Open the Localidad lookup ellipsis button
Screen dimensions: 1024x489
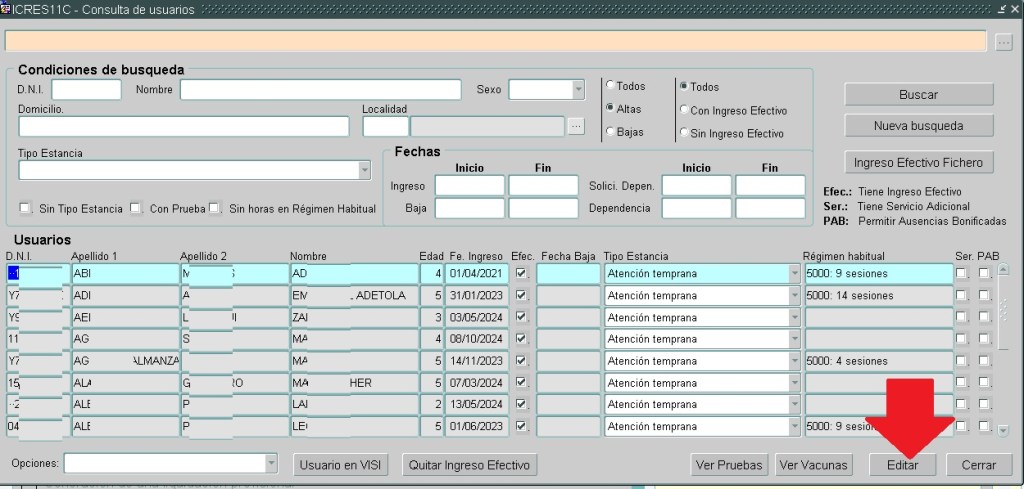(576, 126)
